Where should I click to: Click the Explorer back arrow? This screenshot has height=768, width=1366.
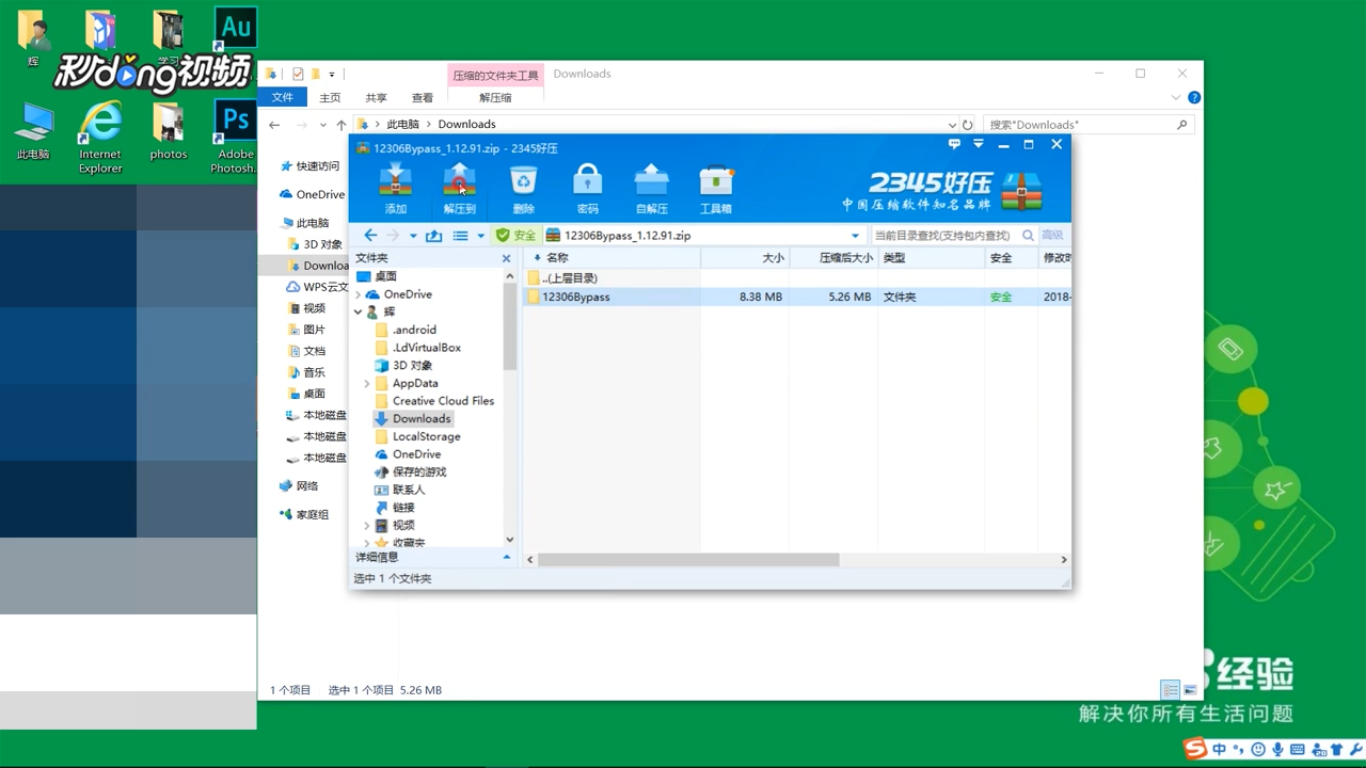click(275, 125)
